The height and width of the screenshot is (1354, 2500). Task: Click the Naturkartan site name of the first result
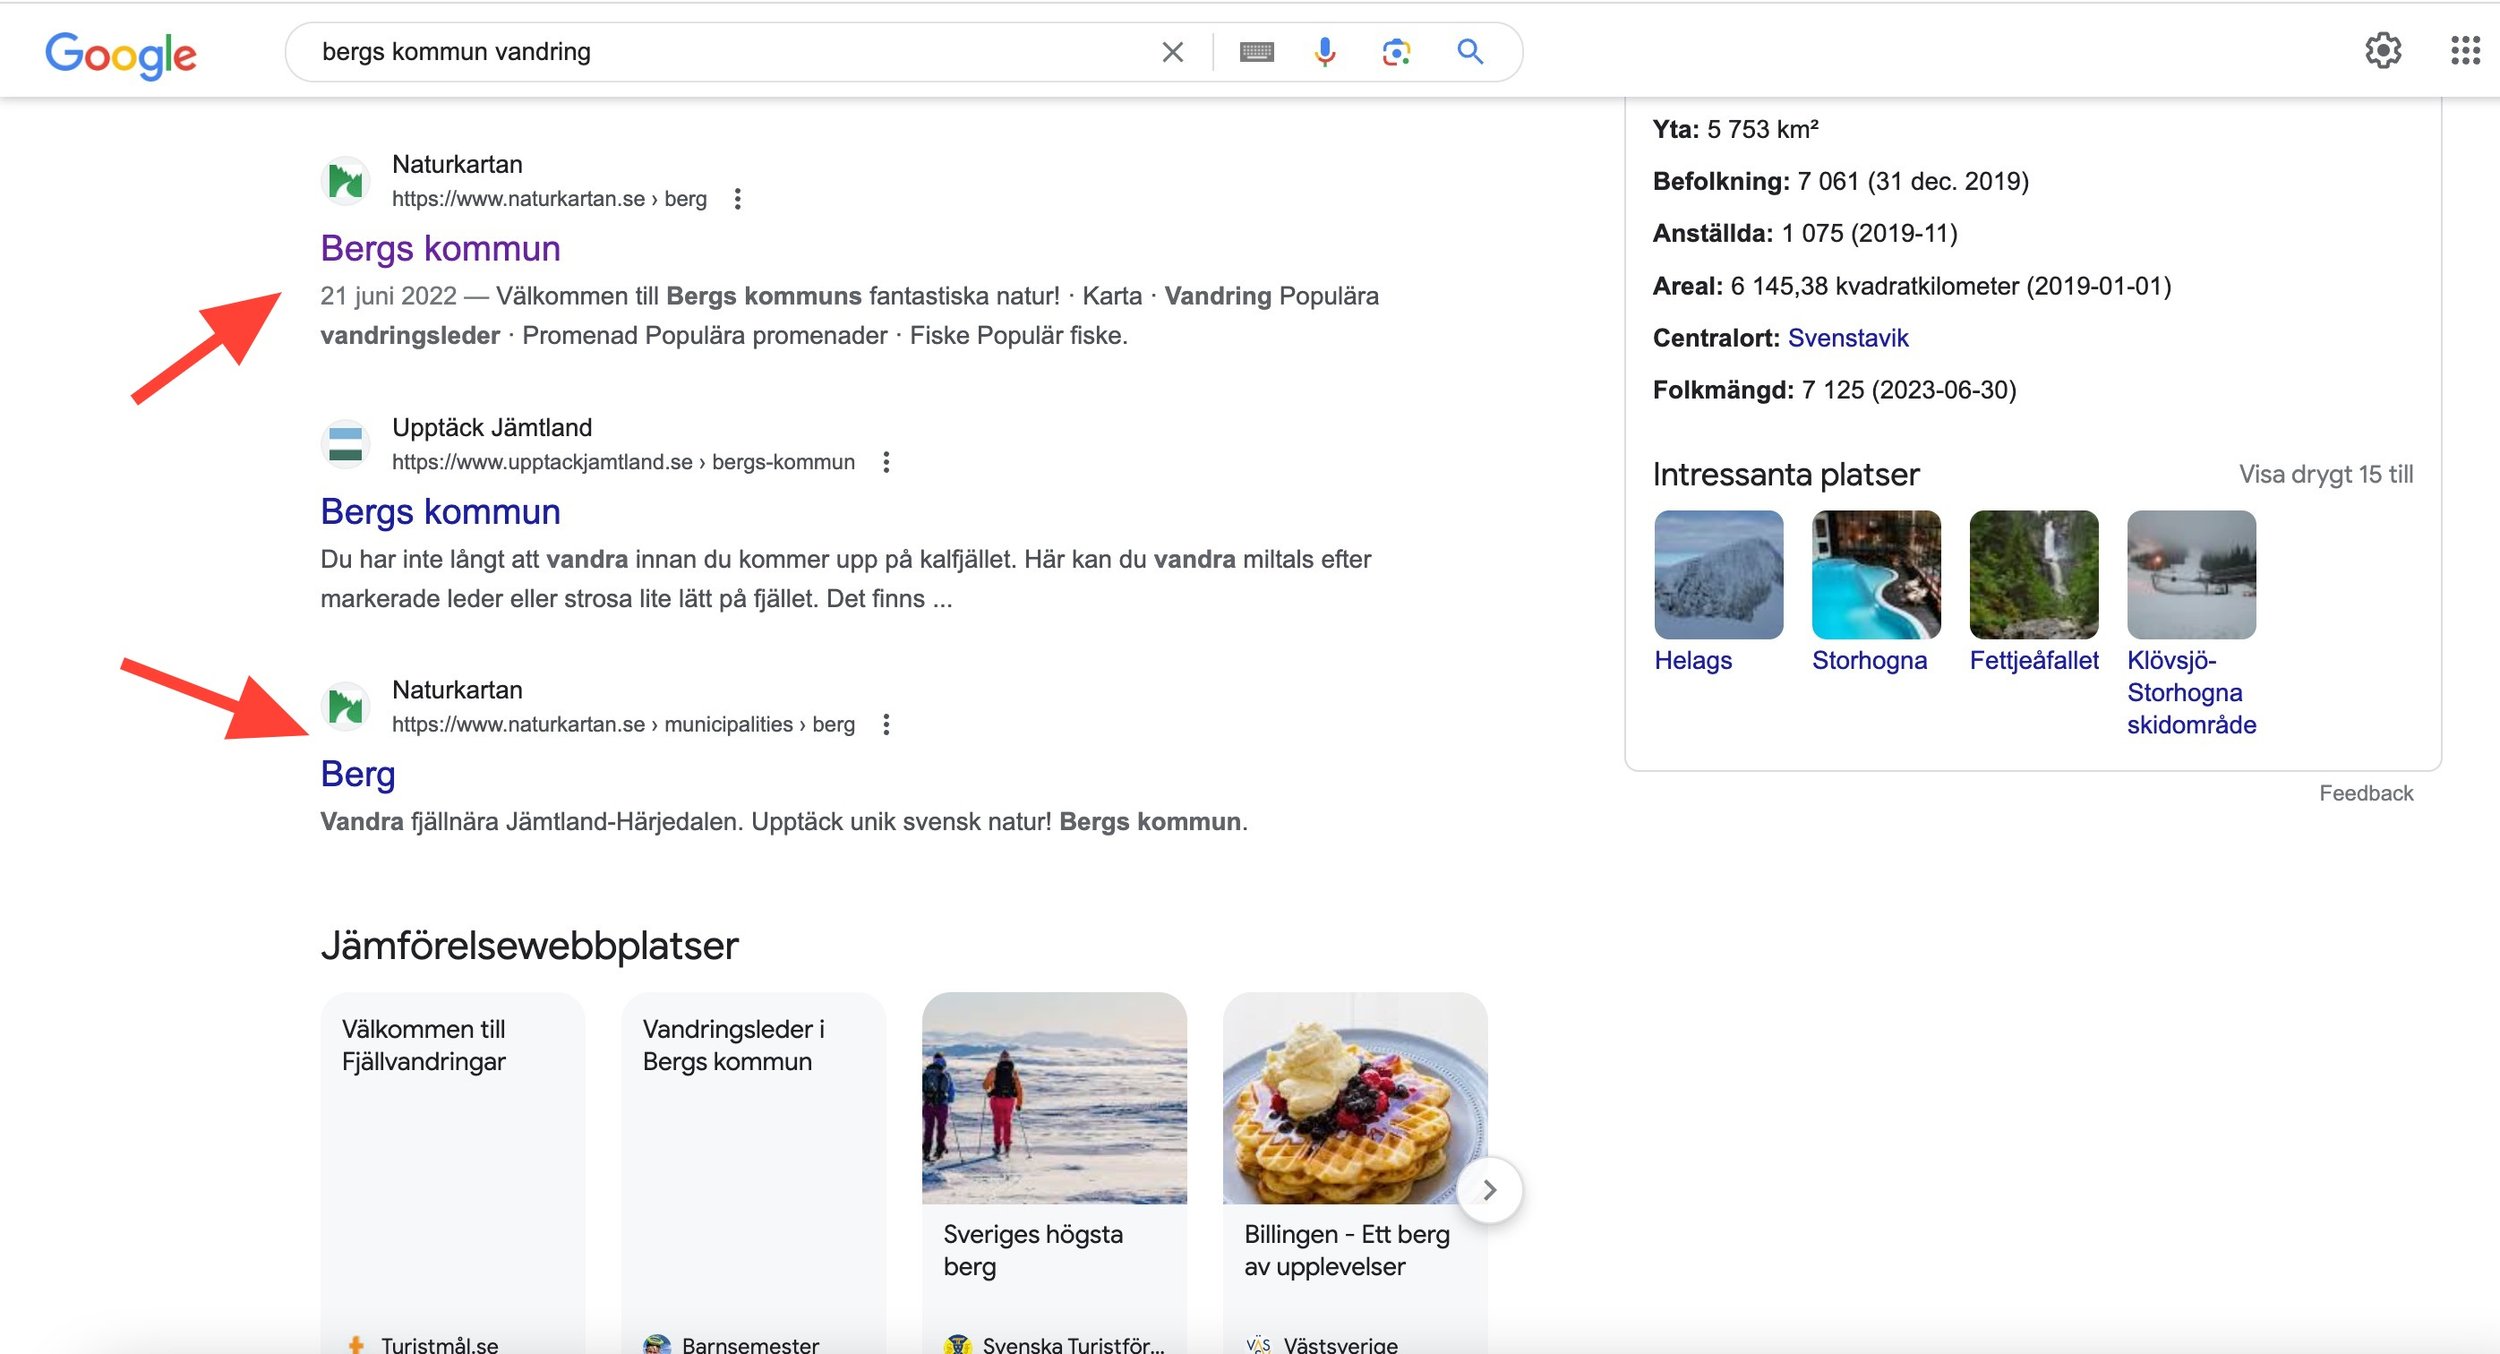(457, 164)
